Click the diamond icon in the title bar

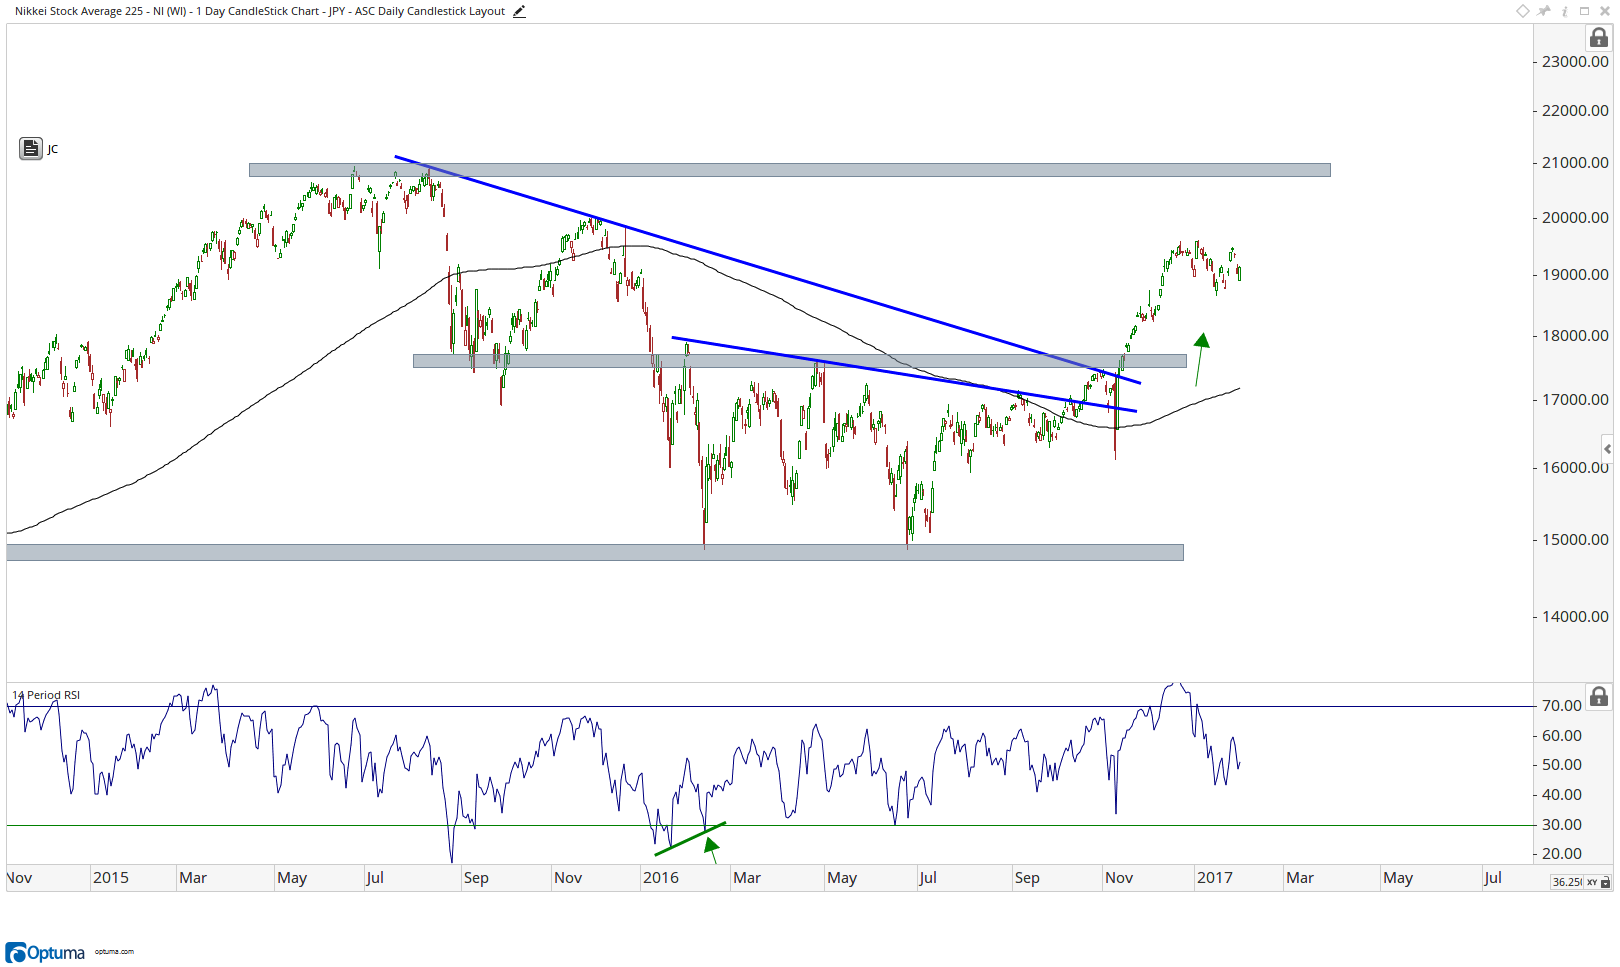(1523, 11)
